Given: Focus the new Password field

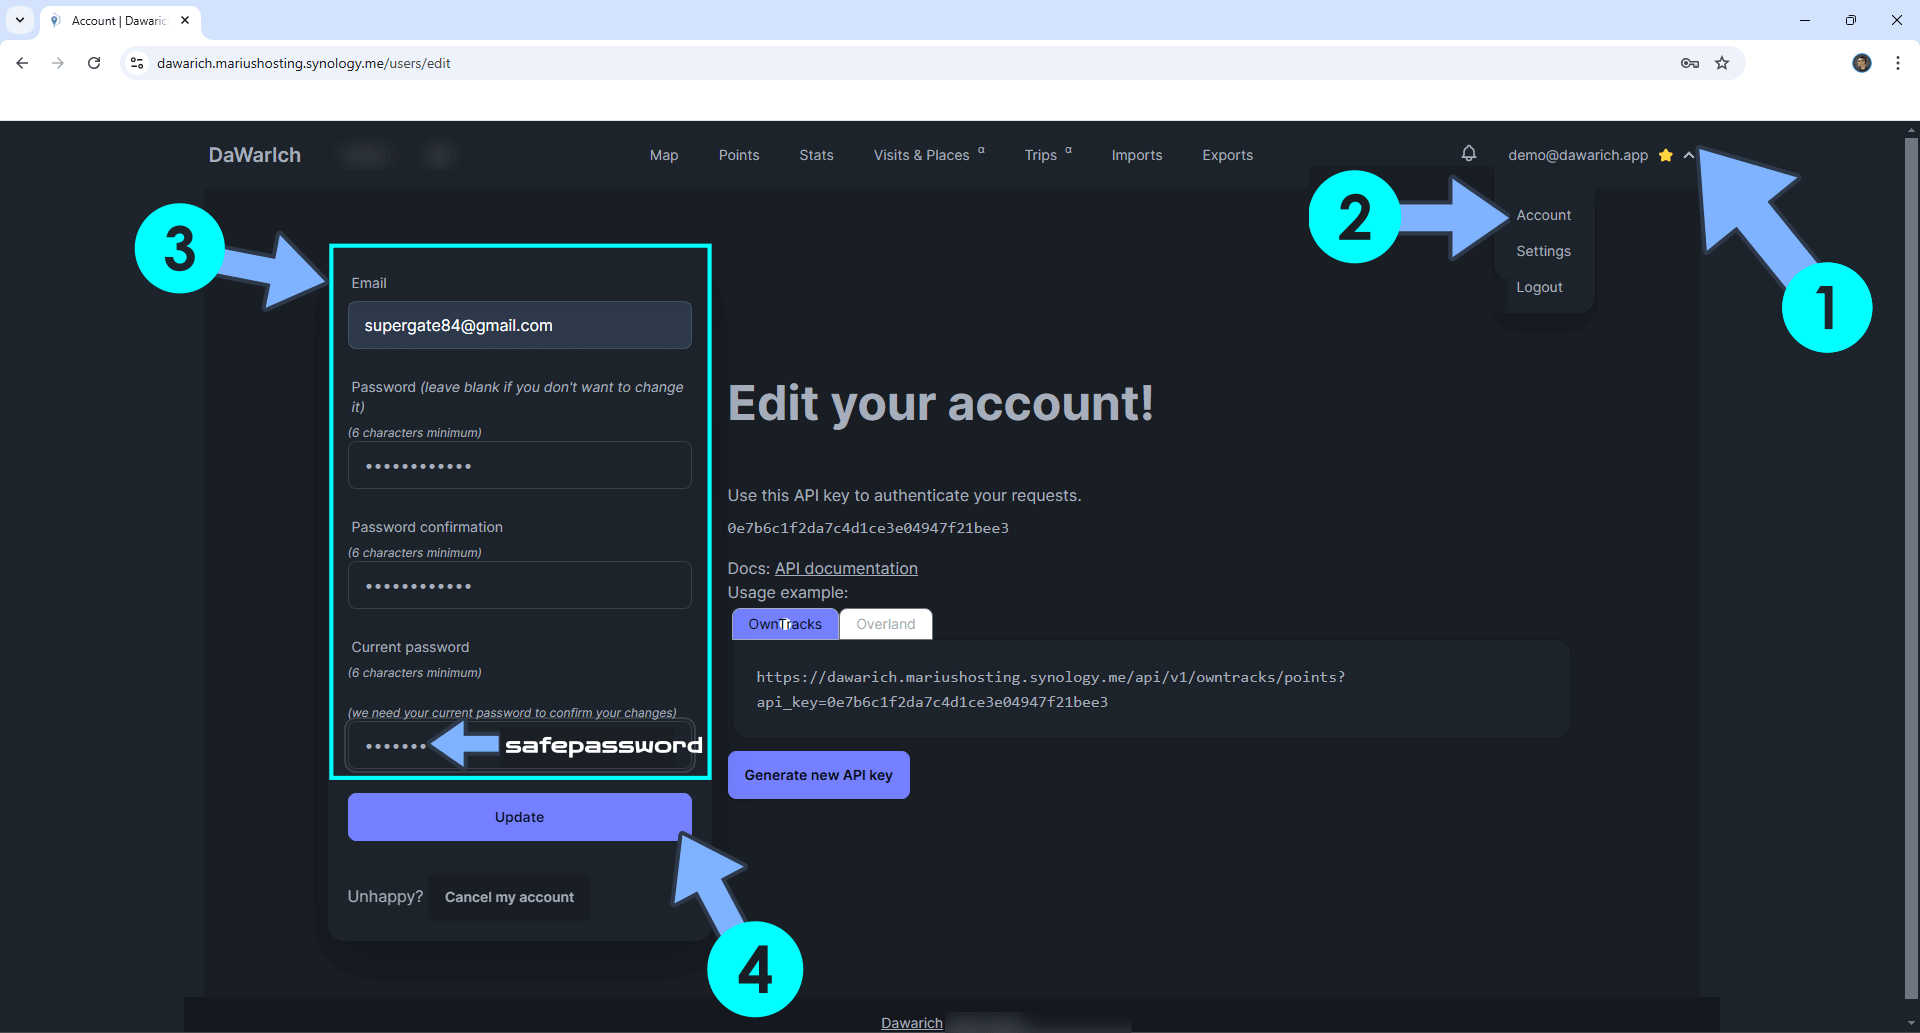Looking at the screenshot, I should (519, 465).
